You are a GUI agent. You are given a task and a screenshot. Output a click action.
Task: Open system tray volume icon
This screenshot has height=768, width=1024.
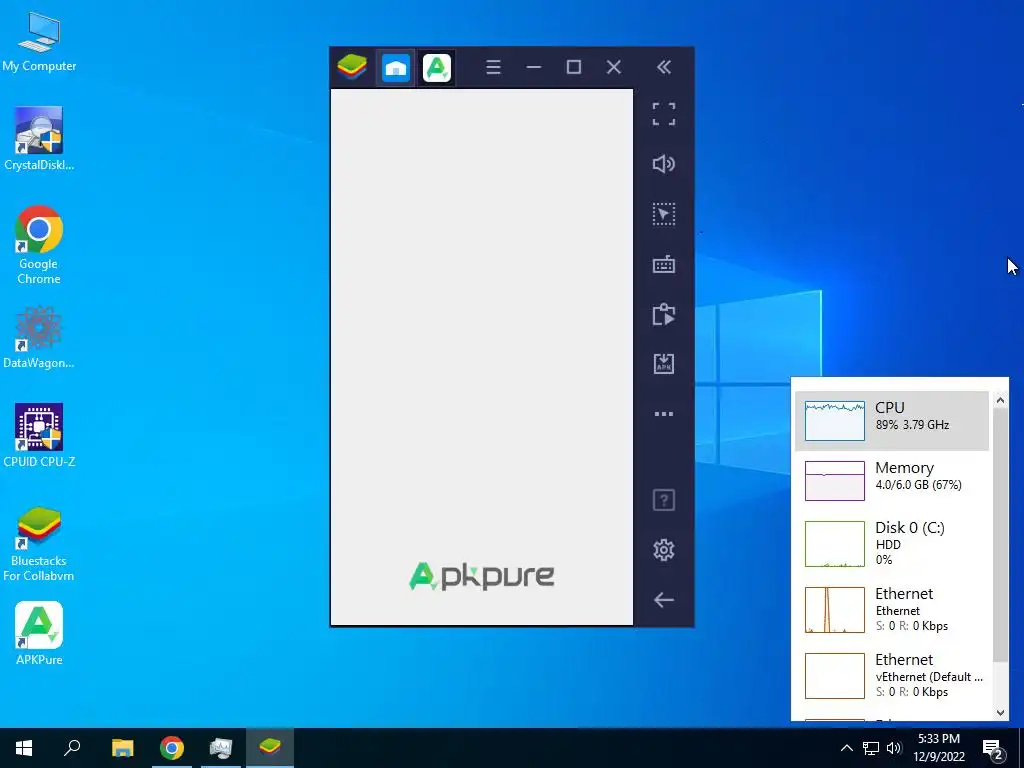point(894,748)
